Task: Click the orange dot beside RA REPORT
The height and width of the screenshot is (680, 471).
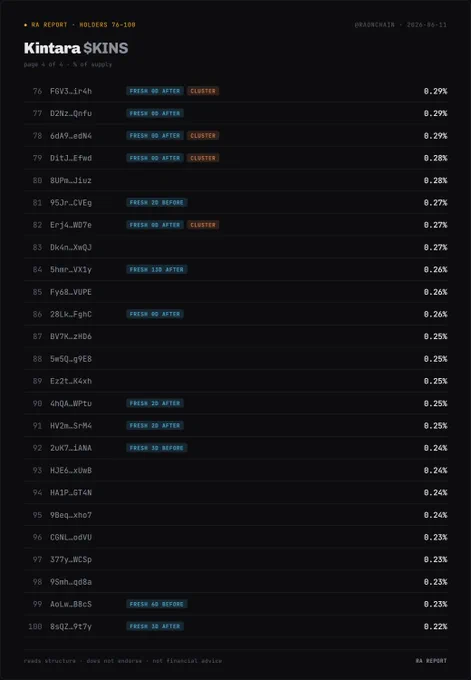Action: 26,25
